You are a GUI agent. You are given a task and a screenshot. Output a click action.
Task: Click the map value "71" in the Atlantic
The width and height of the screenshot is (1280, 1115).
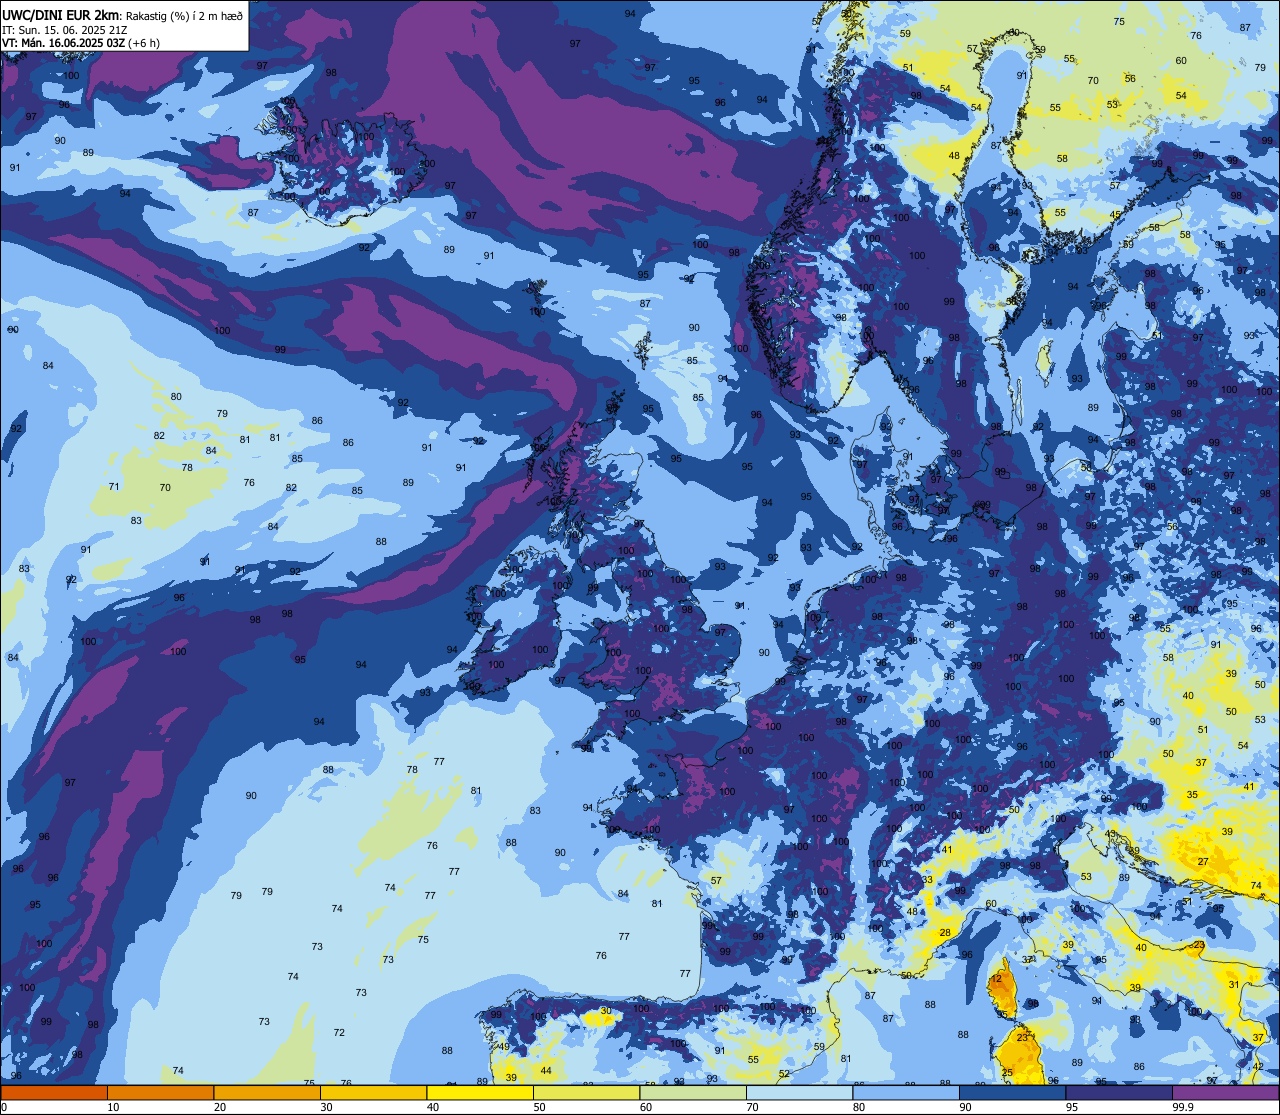114,487
